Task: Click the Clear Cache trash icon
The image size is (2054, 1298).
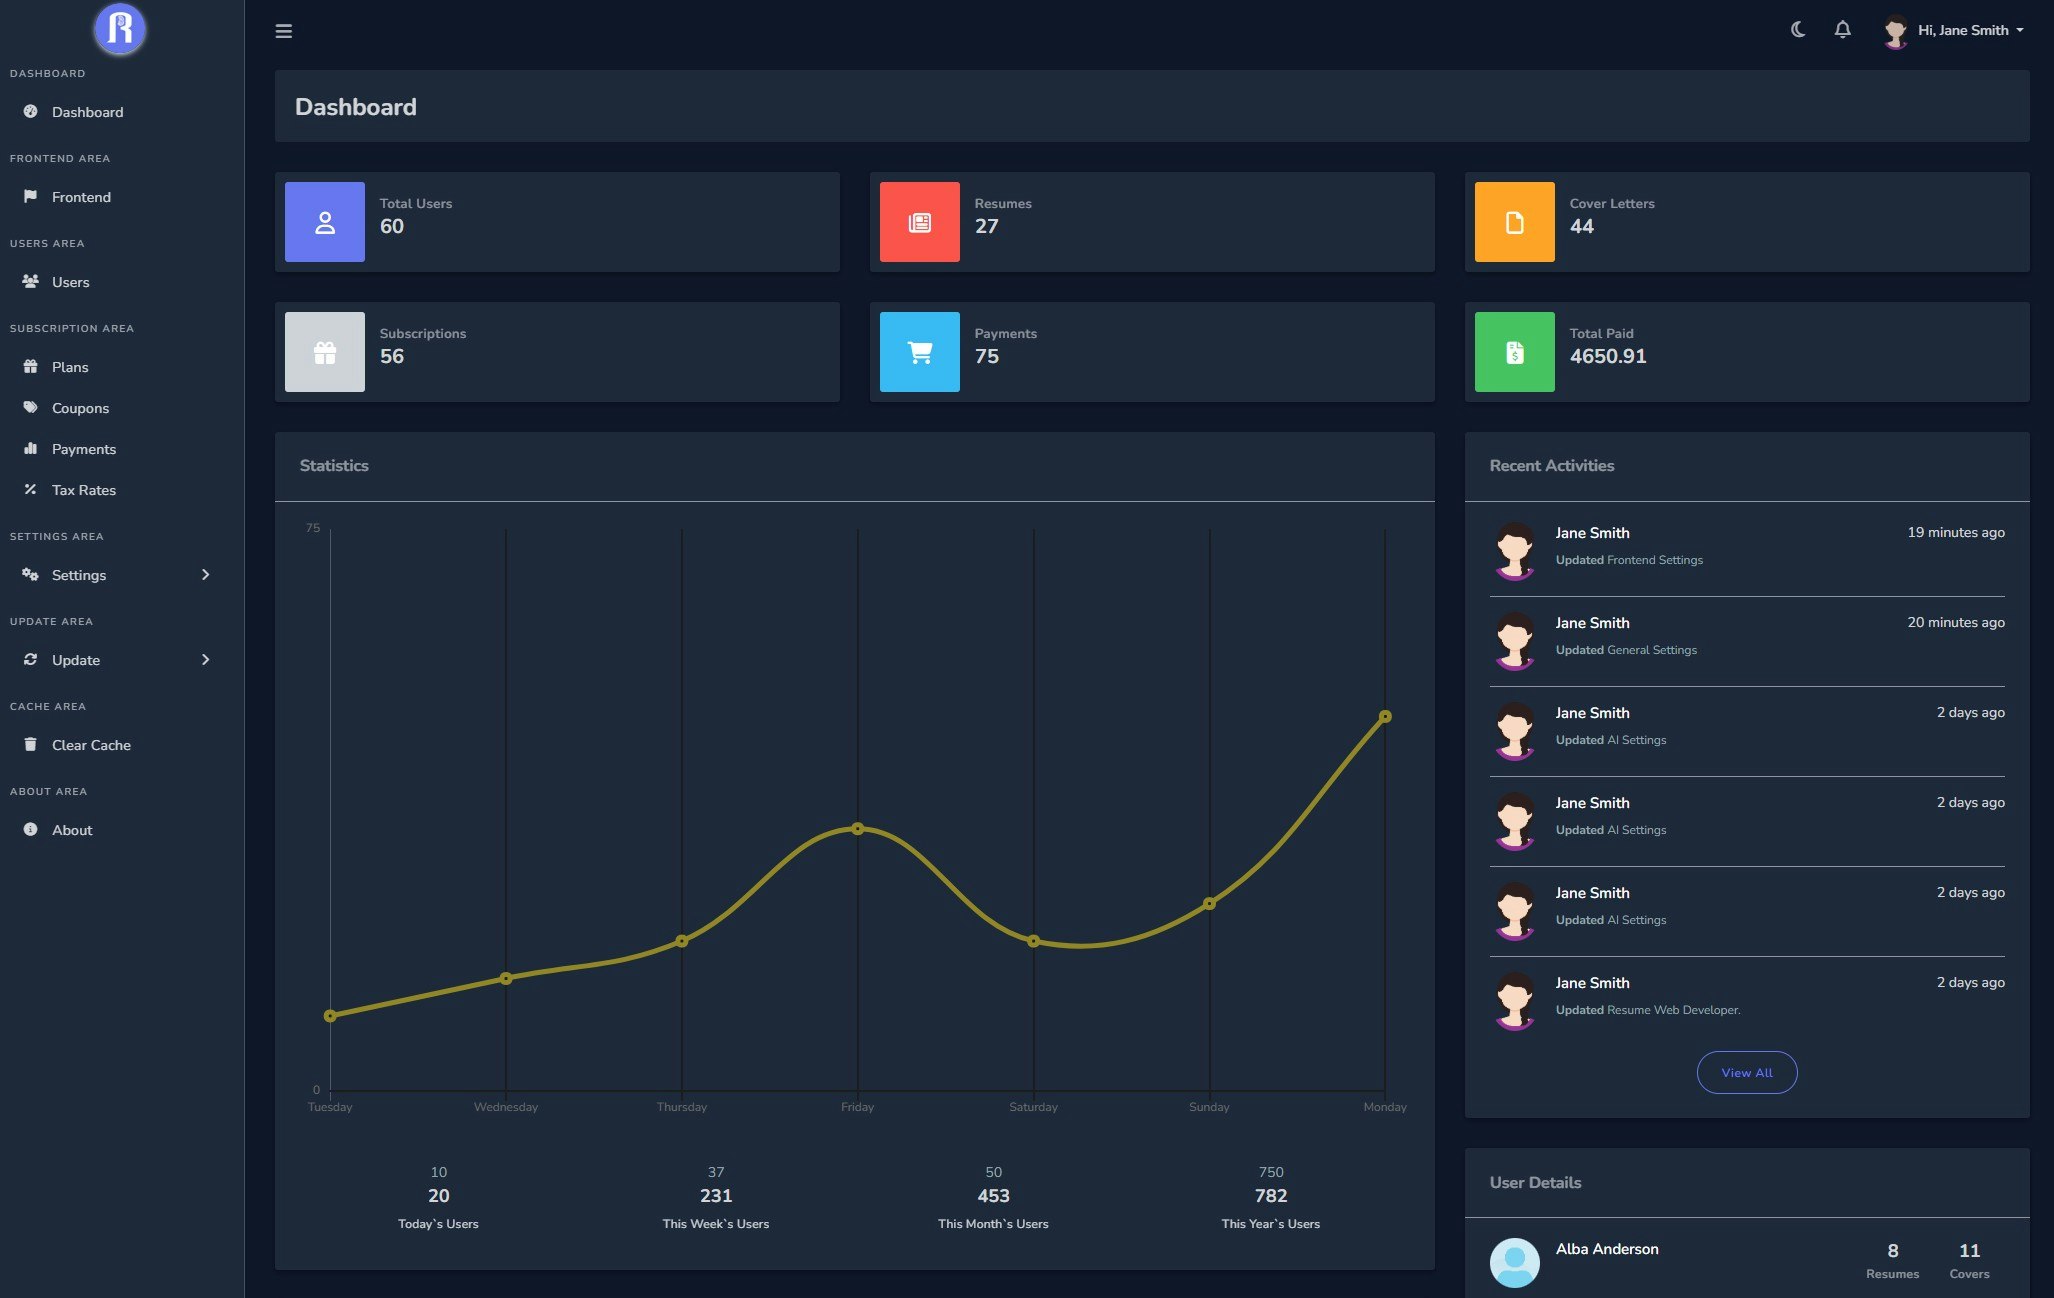Action: point(29,744)
